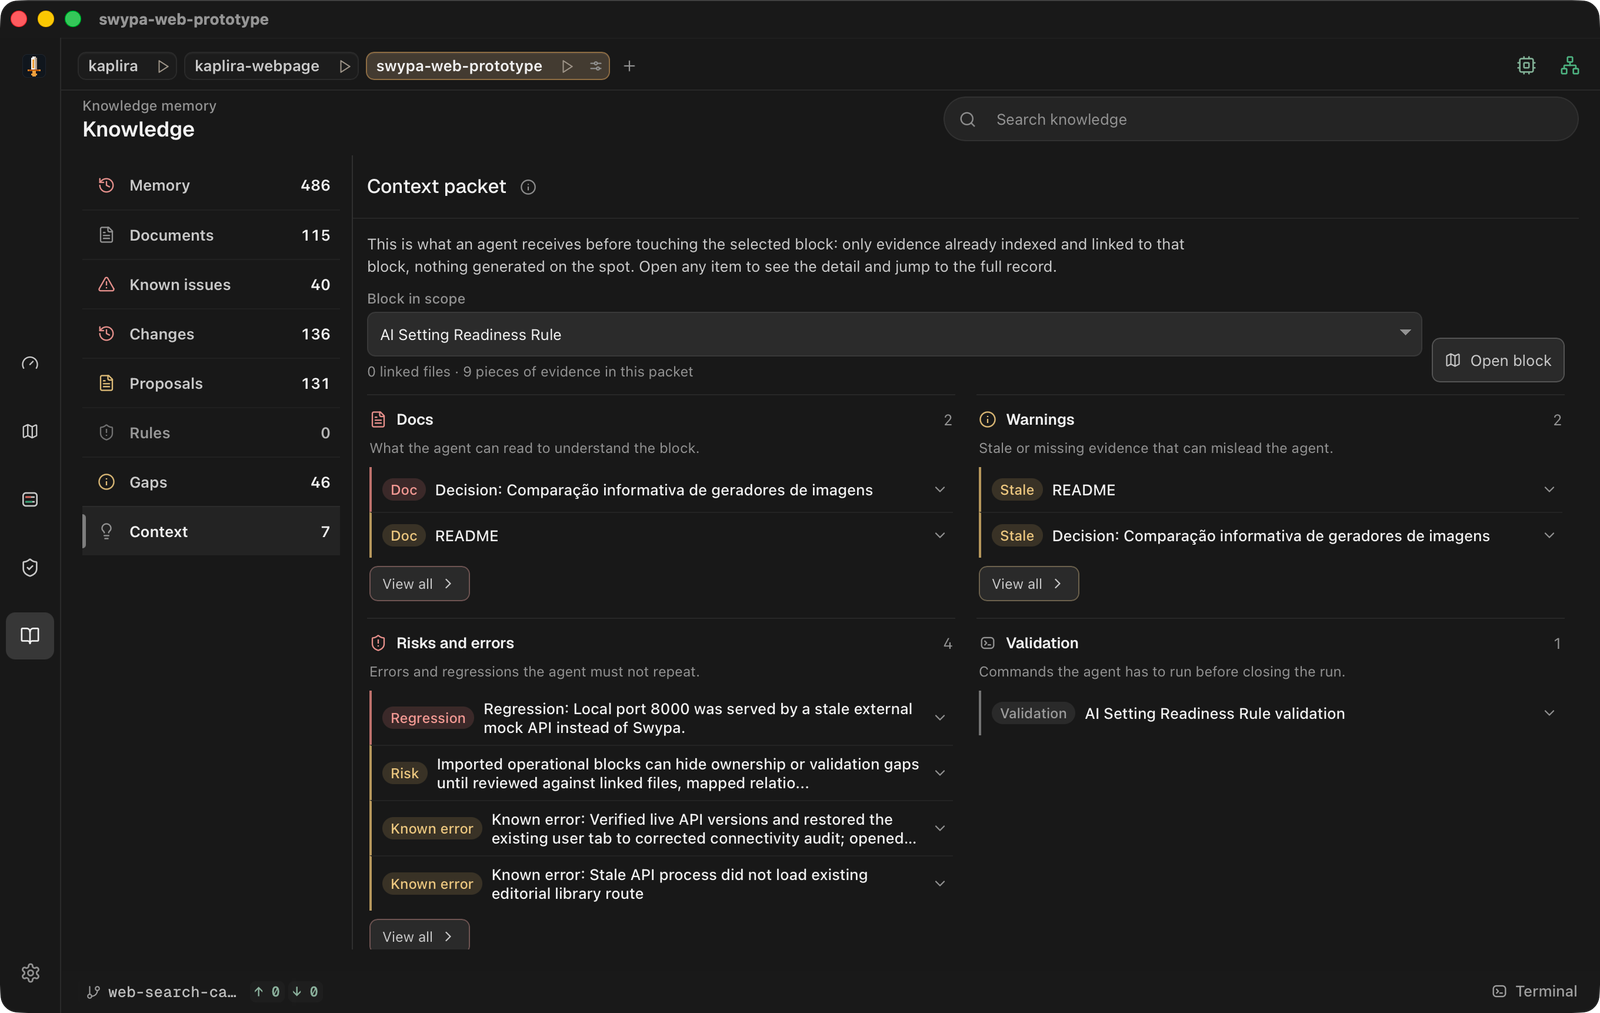Viewport: 1600px width, 1013px height.
Task: Open the Block in scope dropdown
Action: pos(894,334)
